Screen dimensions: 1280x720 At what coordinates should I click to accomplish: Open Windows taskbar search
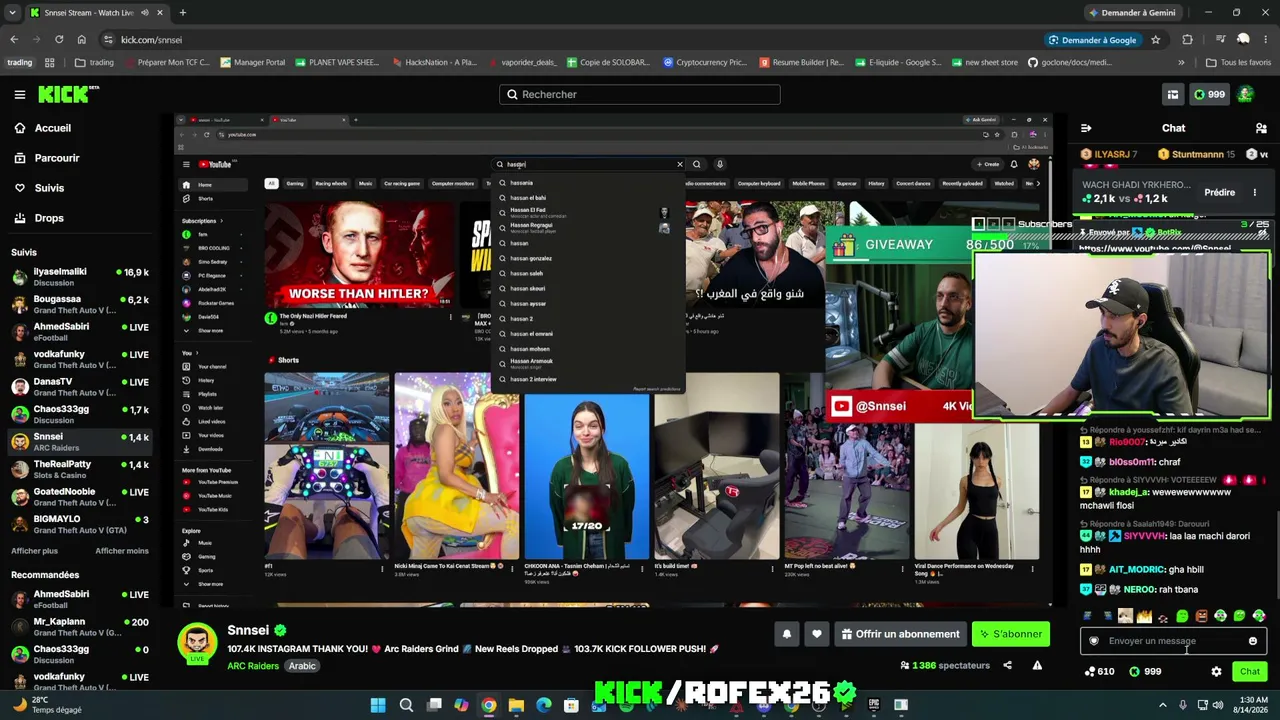(x=406, y=705)
